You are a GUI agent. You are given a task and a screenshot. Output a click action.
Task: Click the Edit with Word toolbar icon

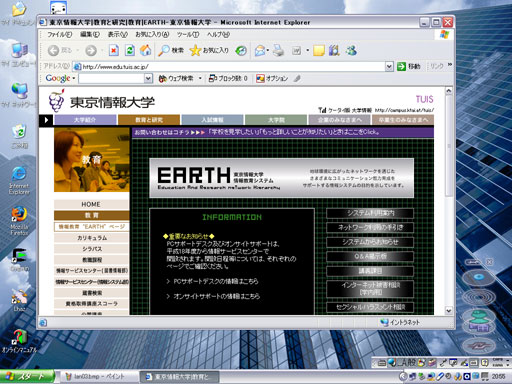coord(296,50)
